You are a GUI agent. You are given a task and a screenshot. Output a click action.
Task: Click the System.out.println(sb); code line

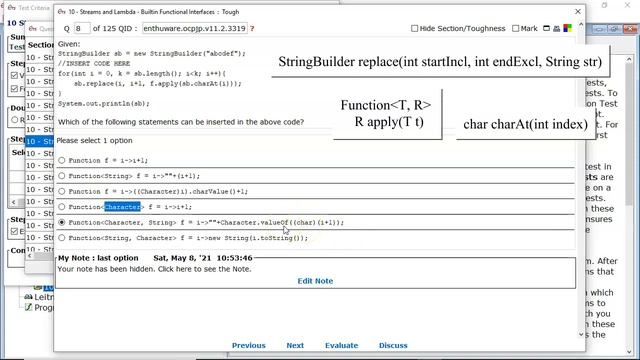point(104,104)
